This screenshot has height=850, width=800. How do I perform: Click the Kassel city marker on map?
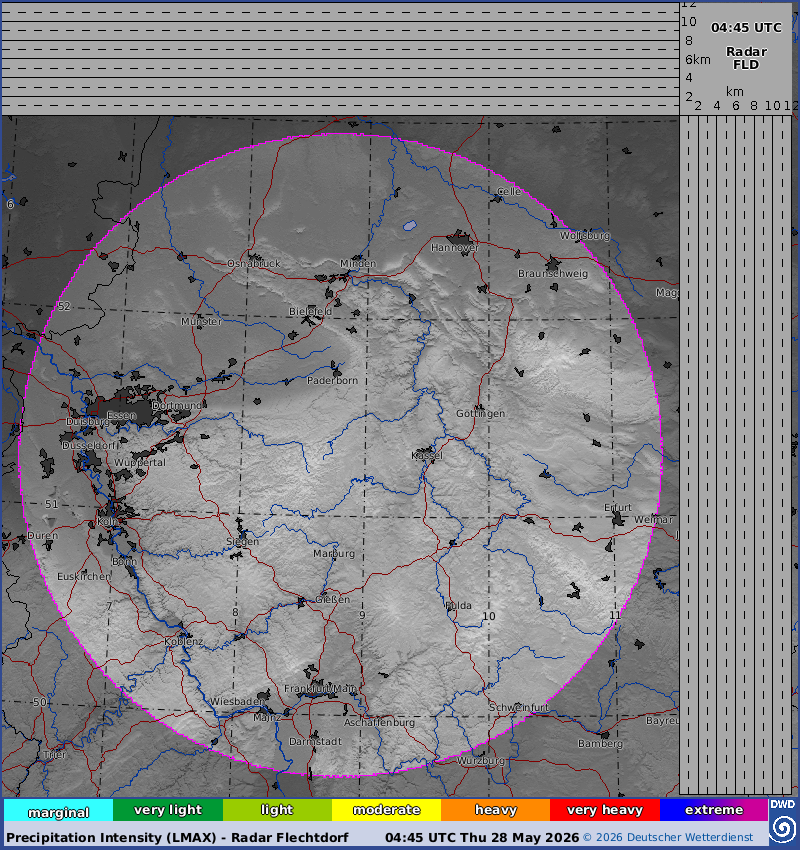click(x=427, y=451)
